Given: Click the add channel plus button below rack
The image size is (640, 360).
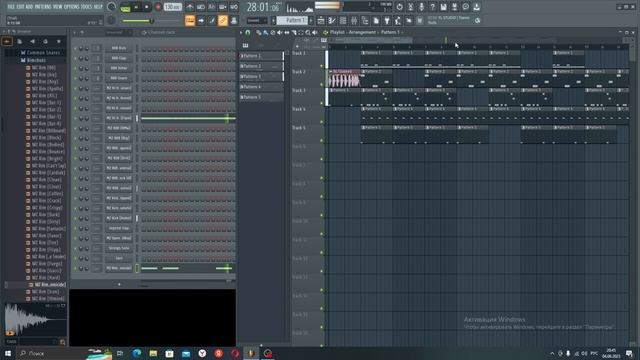Looking at the screenshot, I should pos(119,284).
